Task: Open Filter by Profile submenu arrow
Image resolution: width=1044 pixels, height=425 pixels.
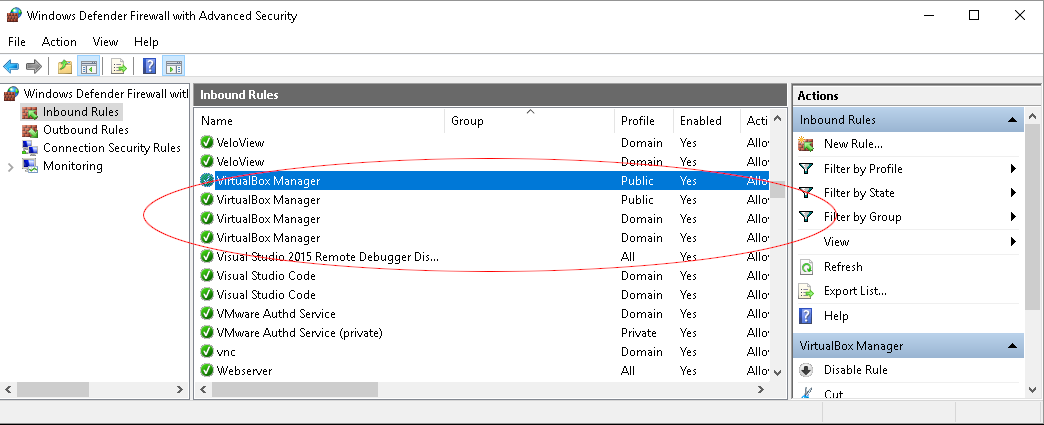Action: coord(1013,169)
